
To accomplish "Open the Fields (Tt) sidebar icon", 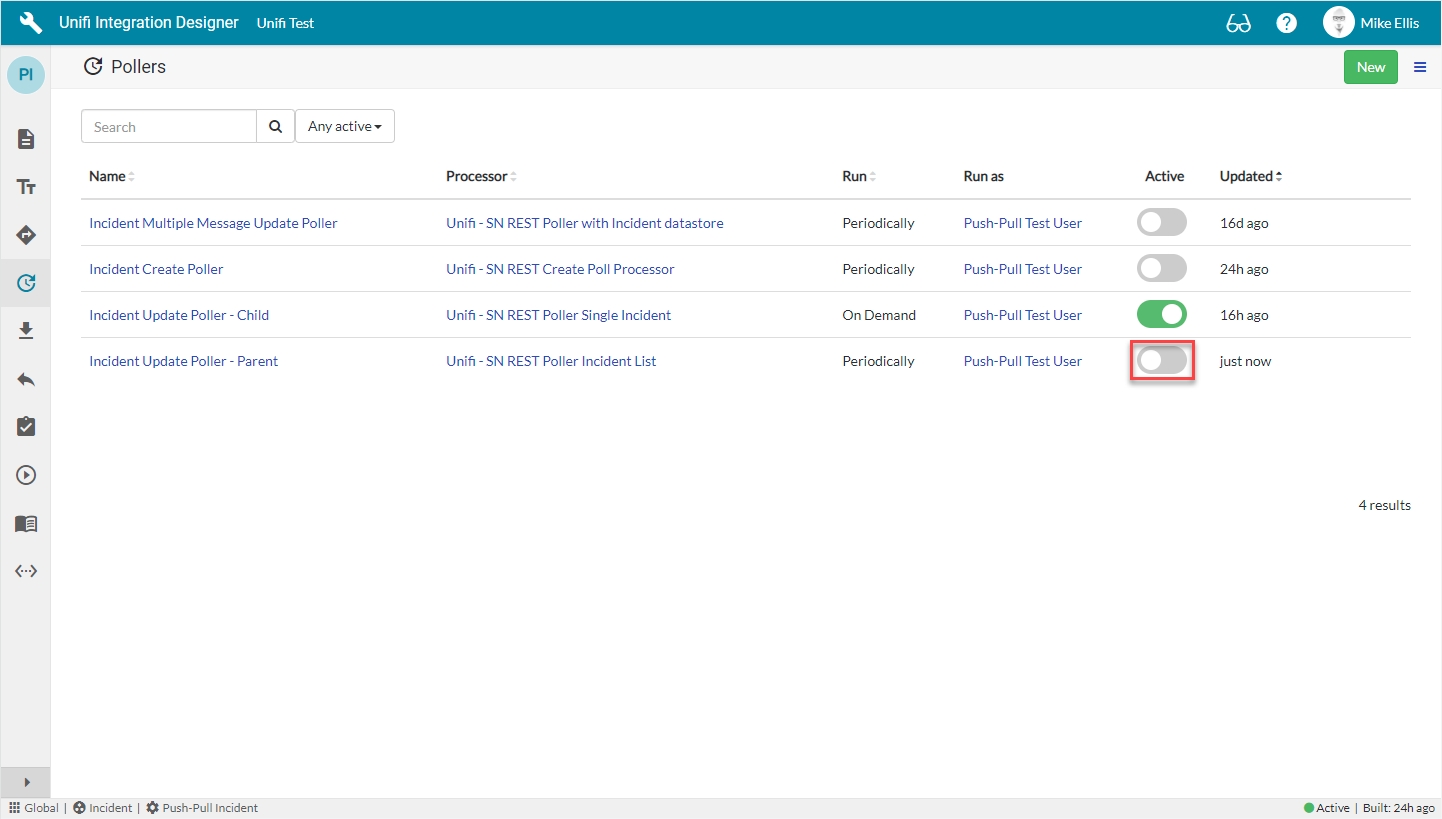I will point(26,187).
